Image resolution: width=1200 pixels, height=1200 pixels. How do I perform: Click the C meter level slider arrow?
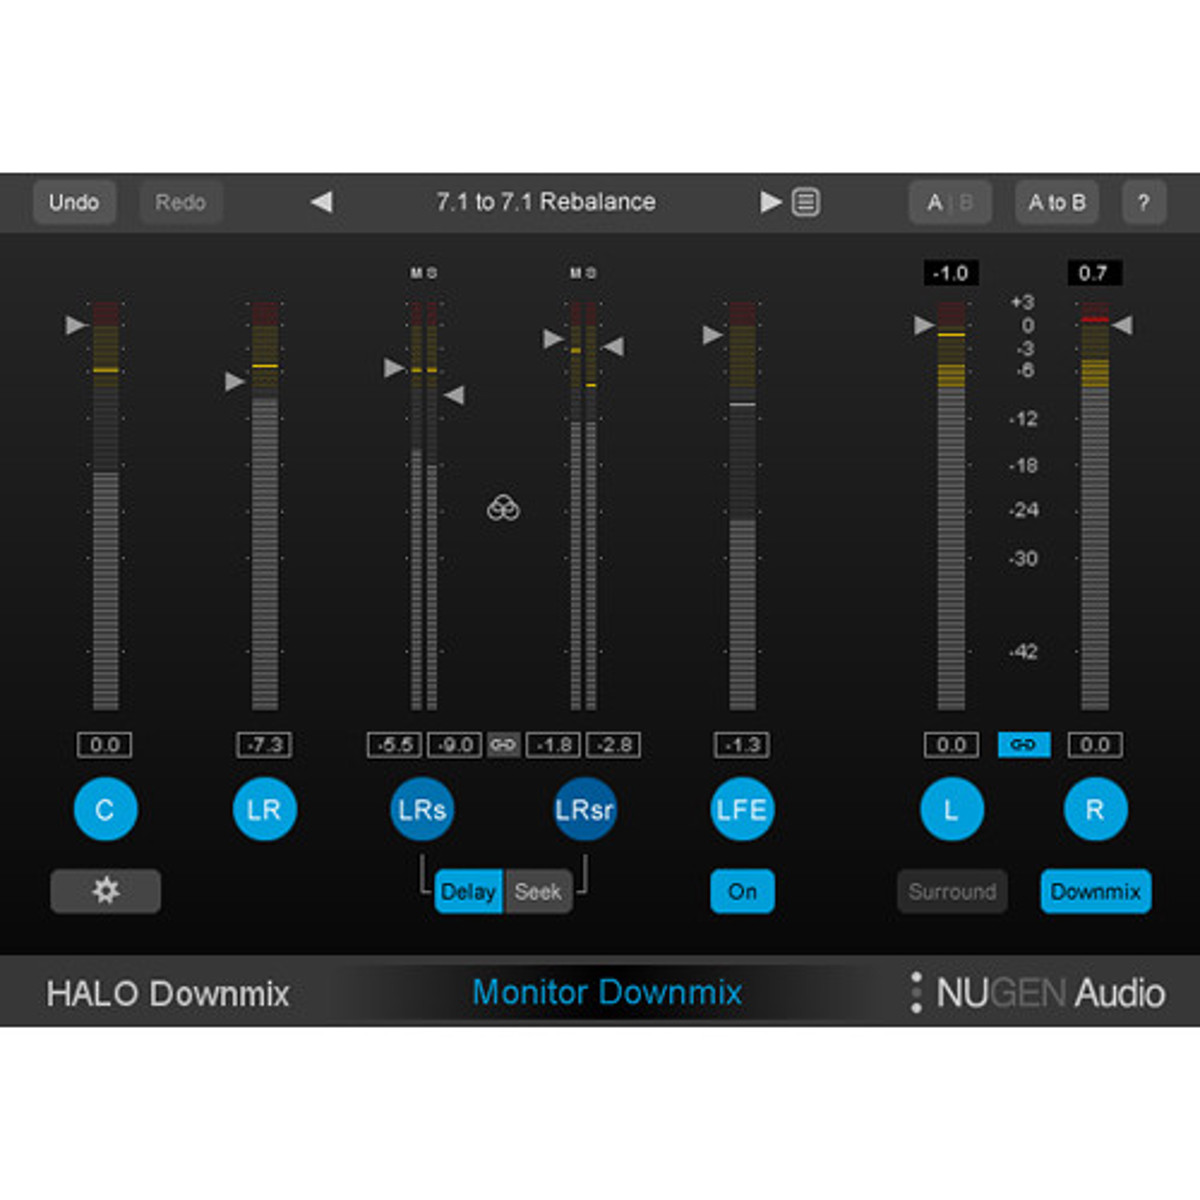[x=76, y=325]
